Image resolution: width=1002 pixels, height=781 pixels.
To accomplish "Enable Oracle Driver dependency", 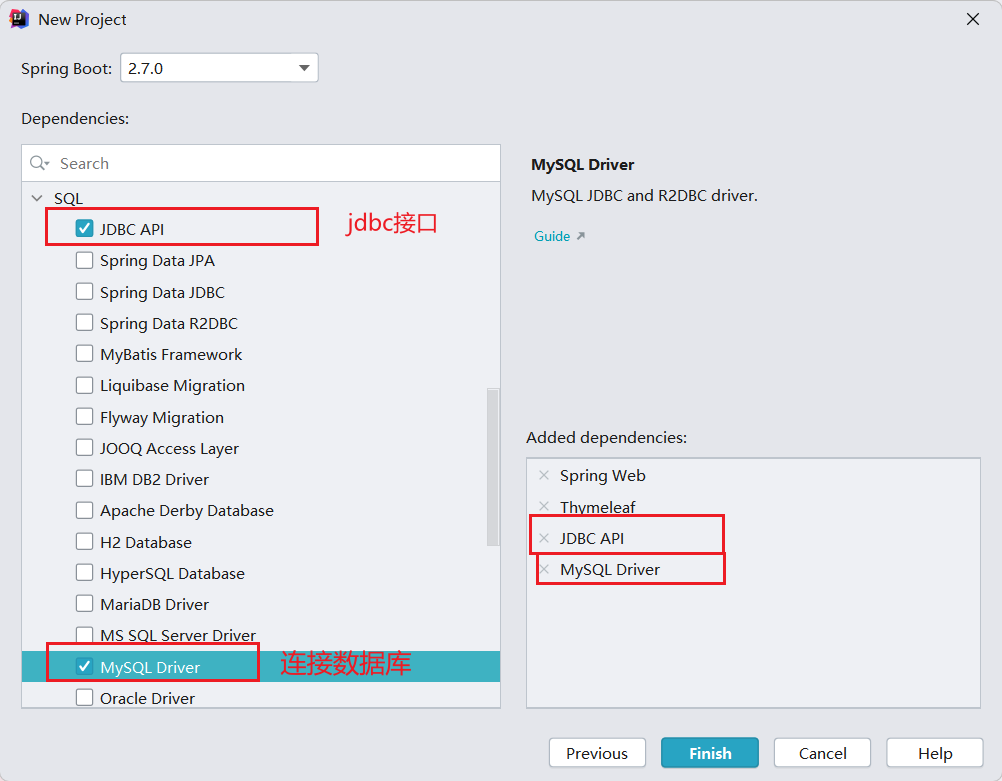I will tap(84, 697).
